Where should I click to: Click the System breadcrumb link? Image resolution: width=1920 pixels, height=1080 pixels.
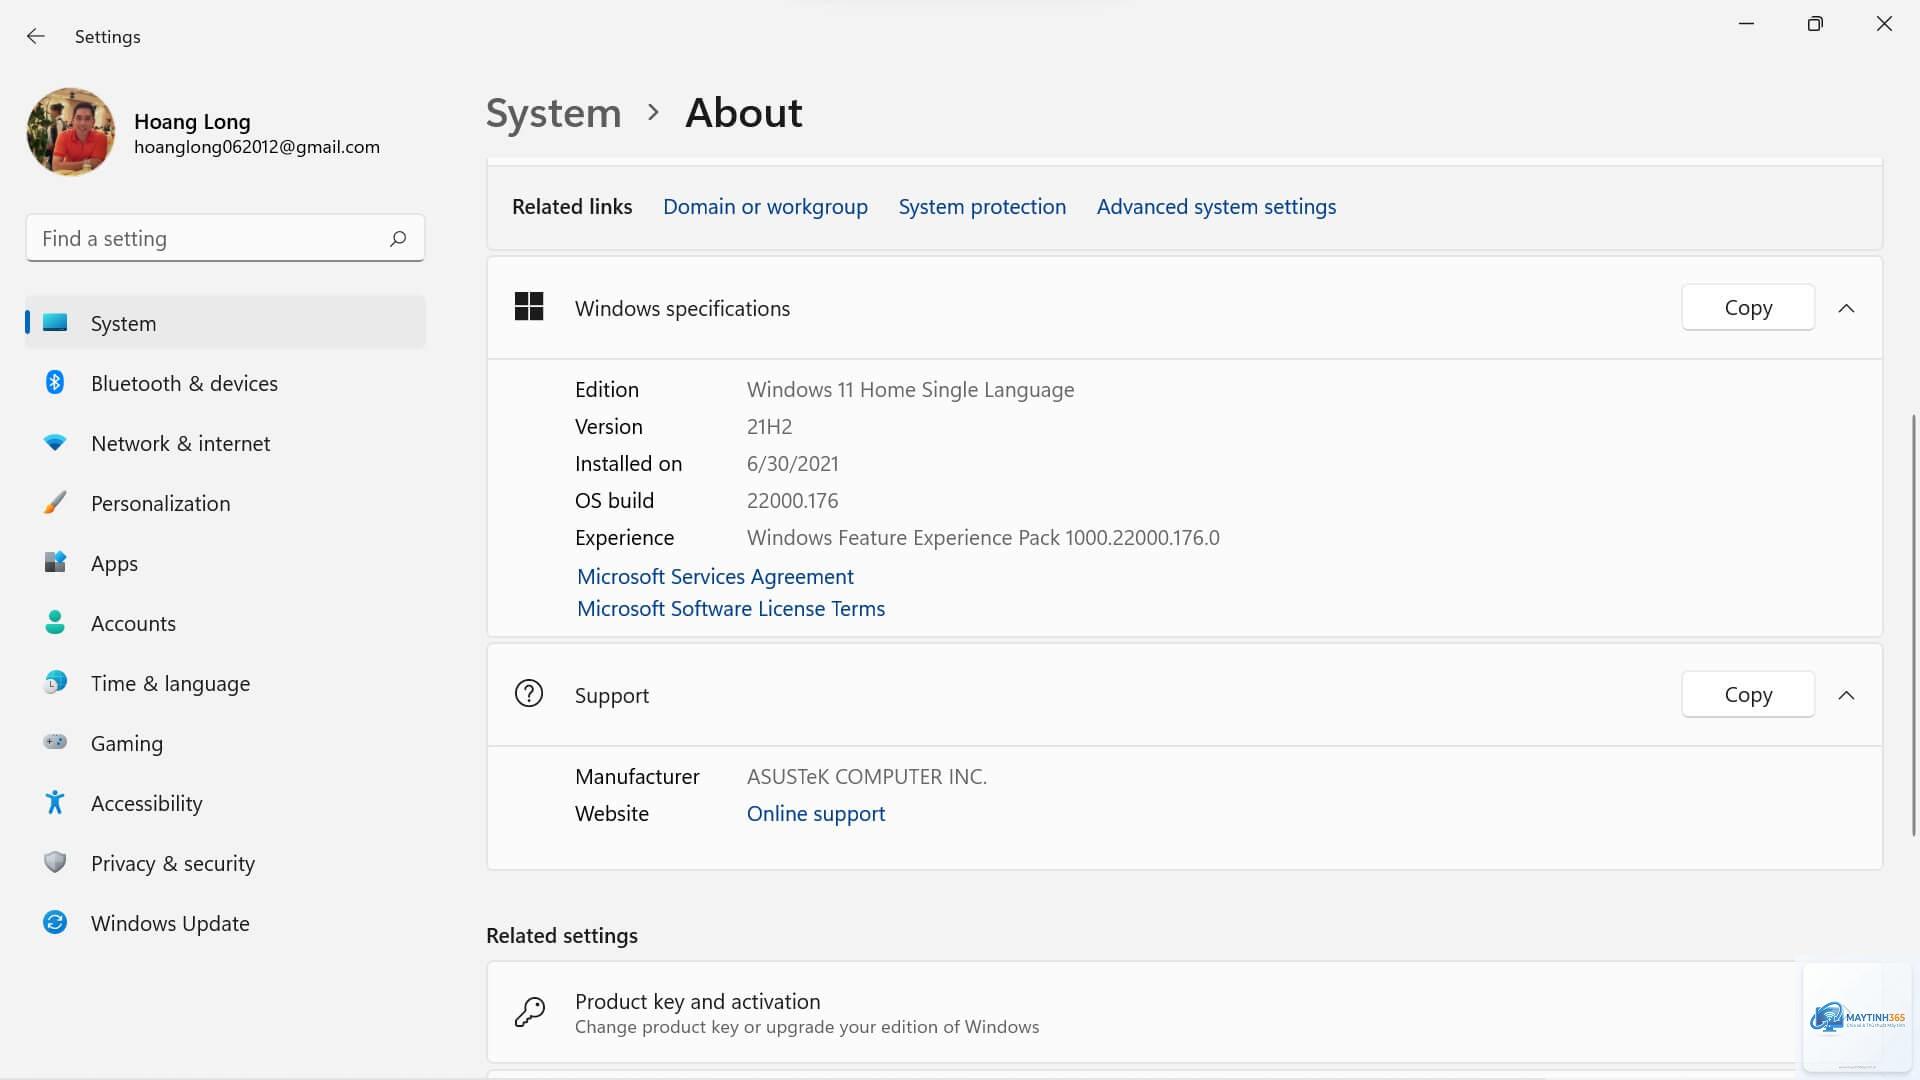point(553,113)
